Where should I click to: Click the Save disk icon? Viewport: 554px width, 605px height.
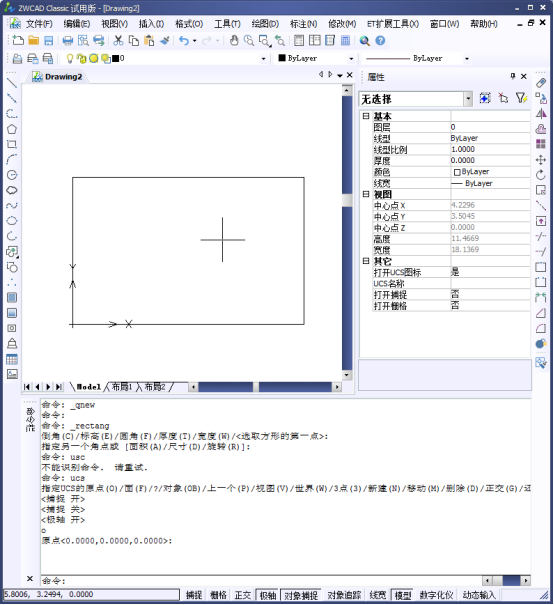pos(49,41)
